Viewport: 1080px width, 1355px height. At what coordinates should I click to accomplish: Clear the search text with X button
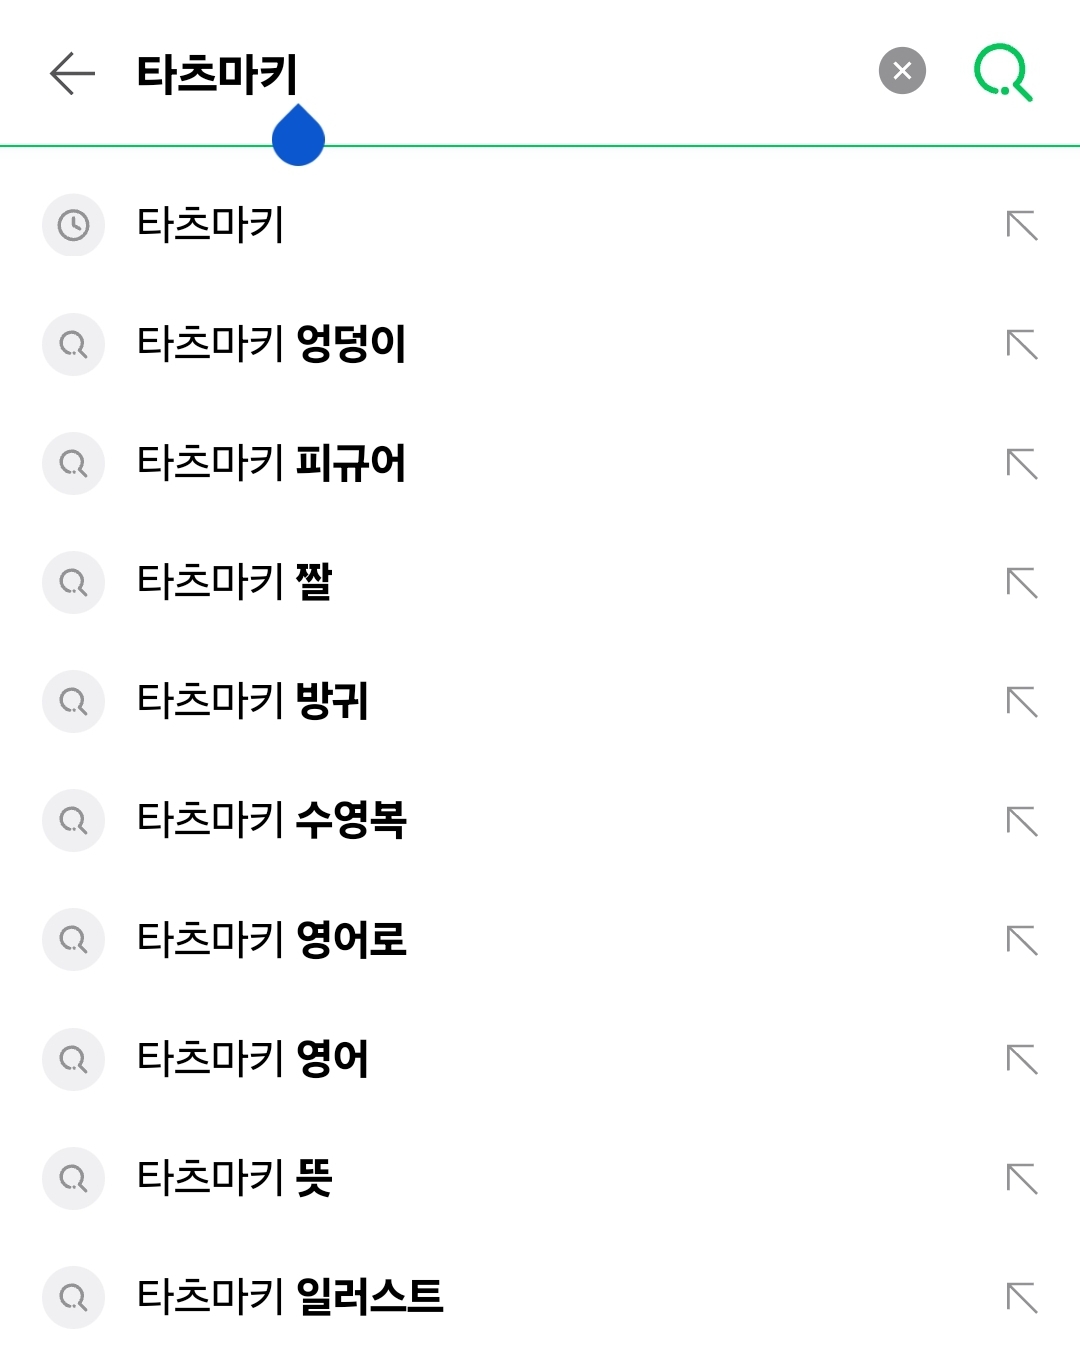coord(902,71)
